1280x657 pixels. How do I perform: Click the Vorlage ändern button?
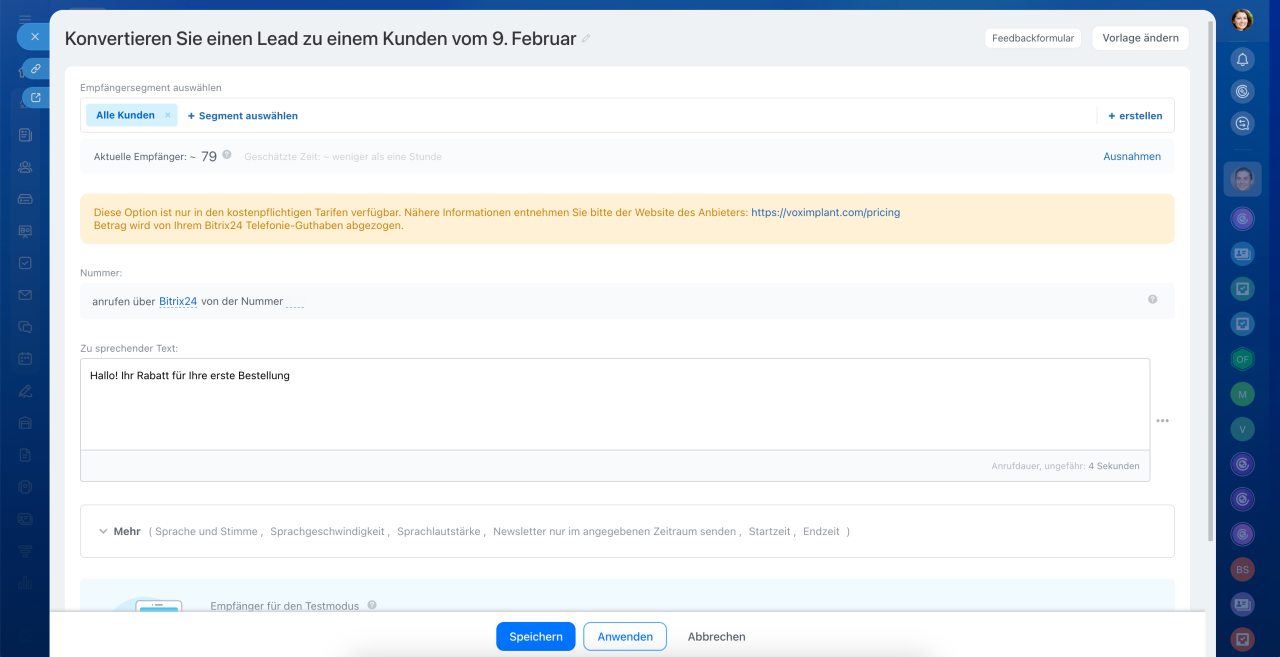click(x=1140, y=38)
